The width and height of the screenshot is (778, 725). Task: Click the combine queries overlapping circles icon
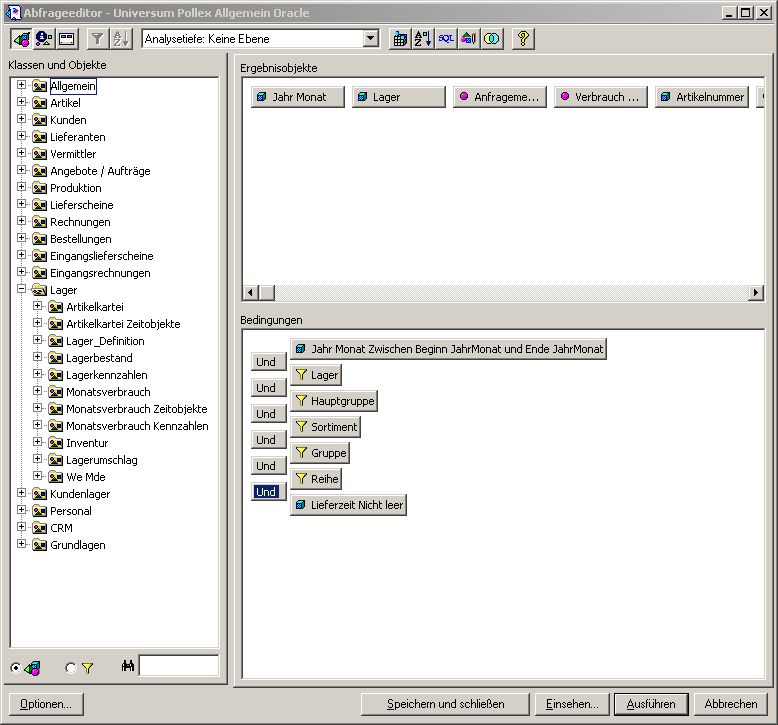point(492,39)
